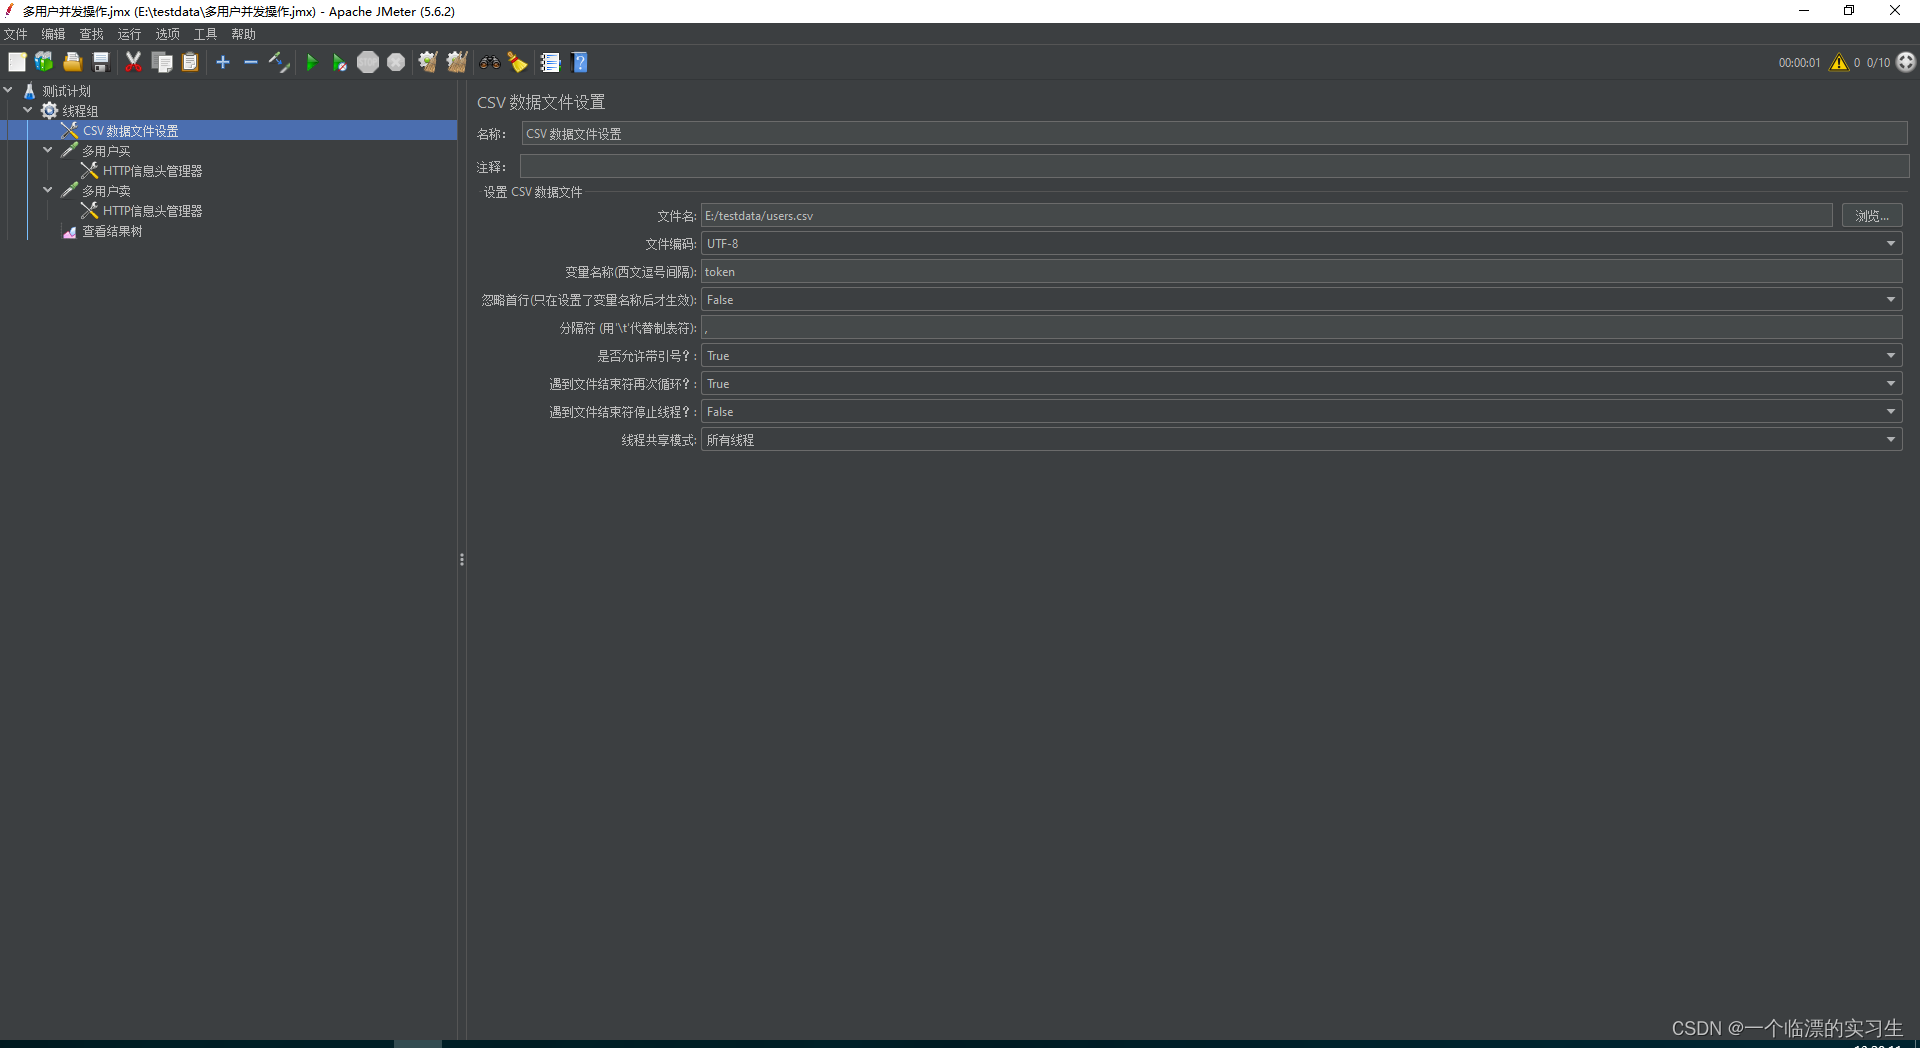Open the 是否允许带引号 dropdown
The width and height of the screenshot is (1920, 1048).
coord(1301,356)
